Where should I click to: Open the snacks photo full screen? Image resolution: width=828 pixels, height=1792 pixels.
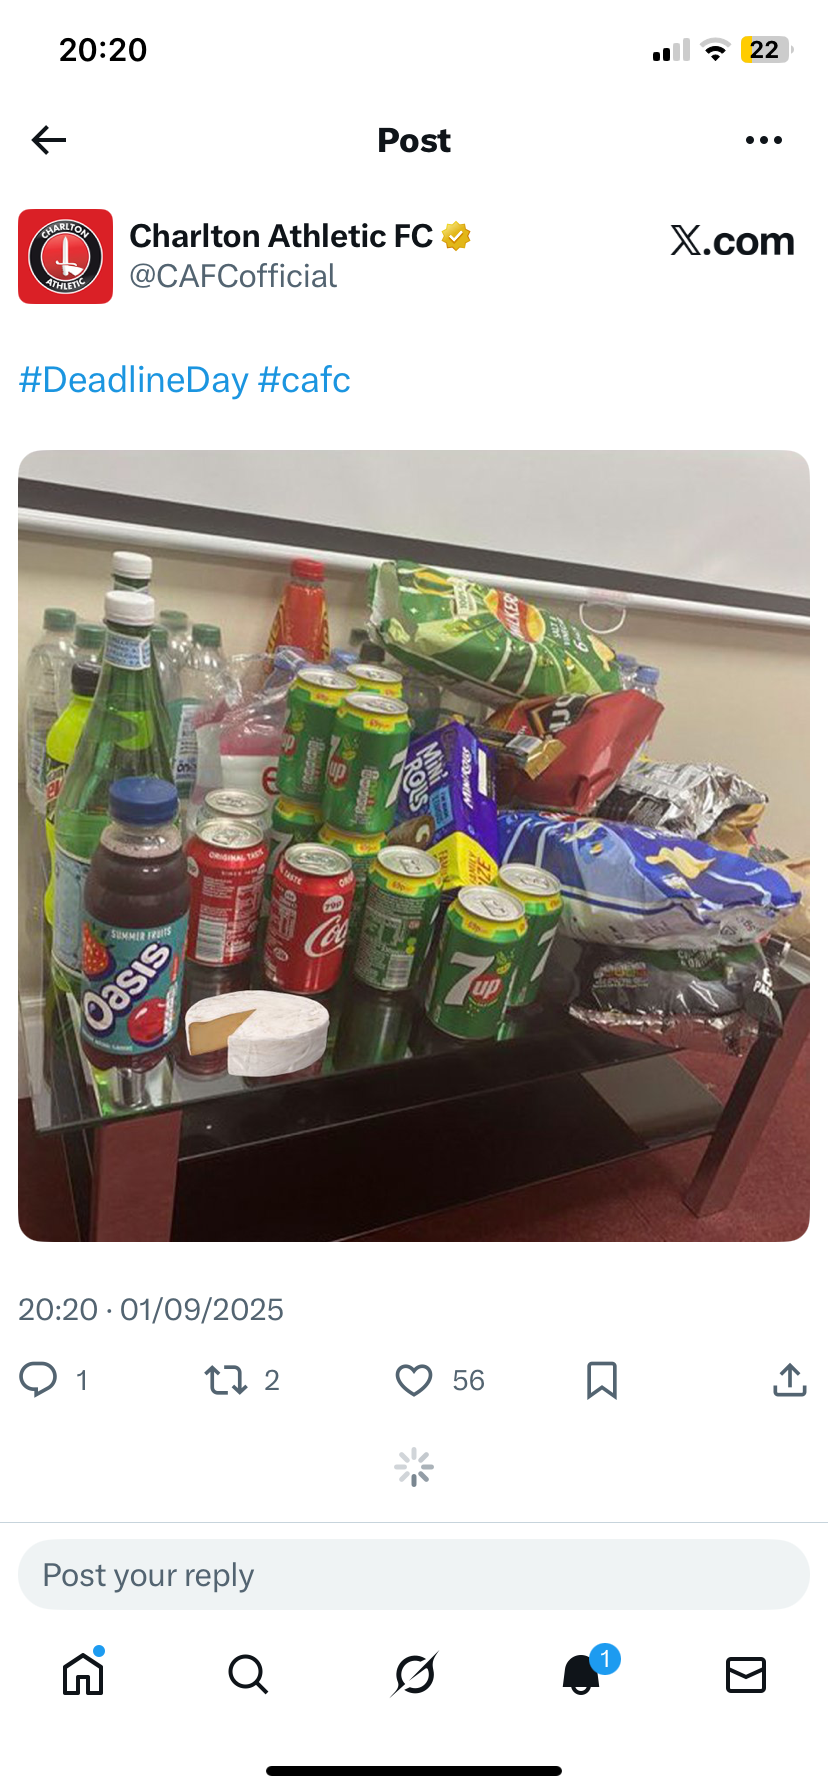[414, 846]
